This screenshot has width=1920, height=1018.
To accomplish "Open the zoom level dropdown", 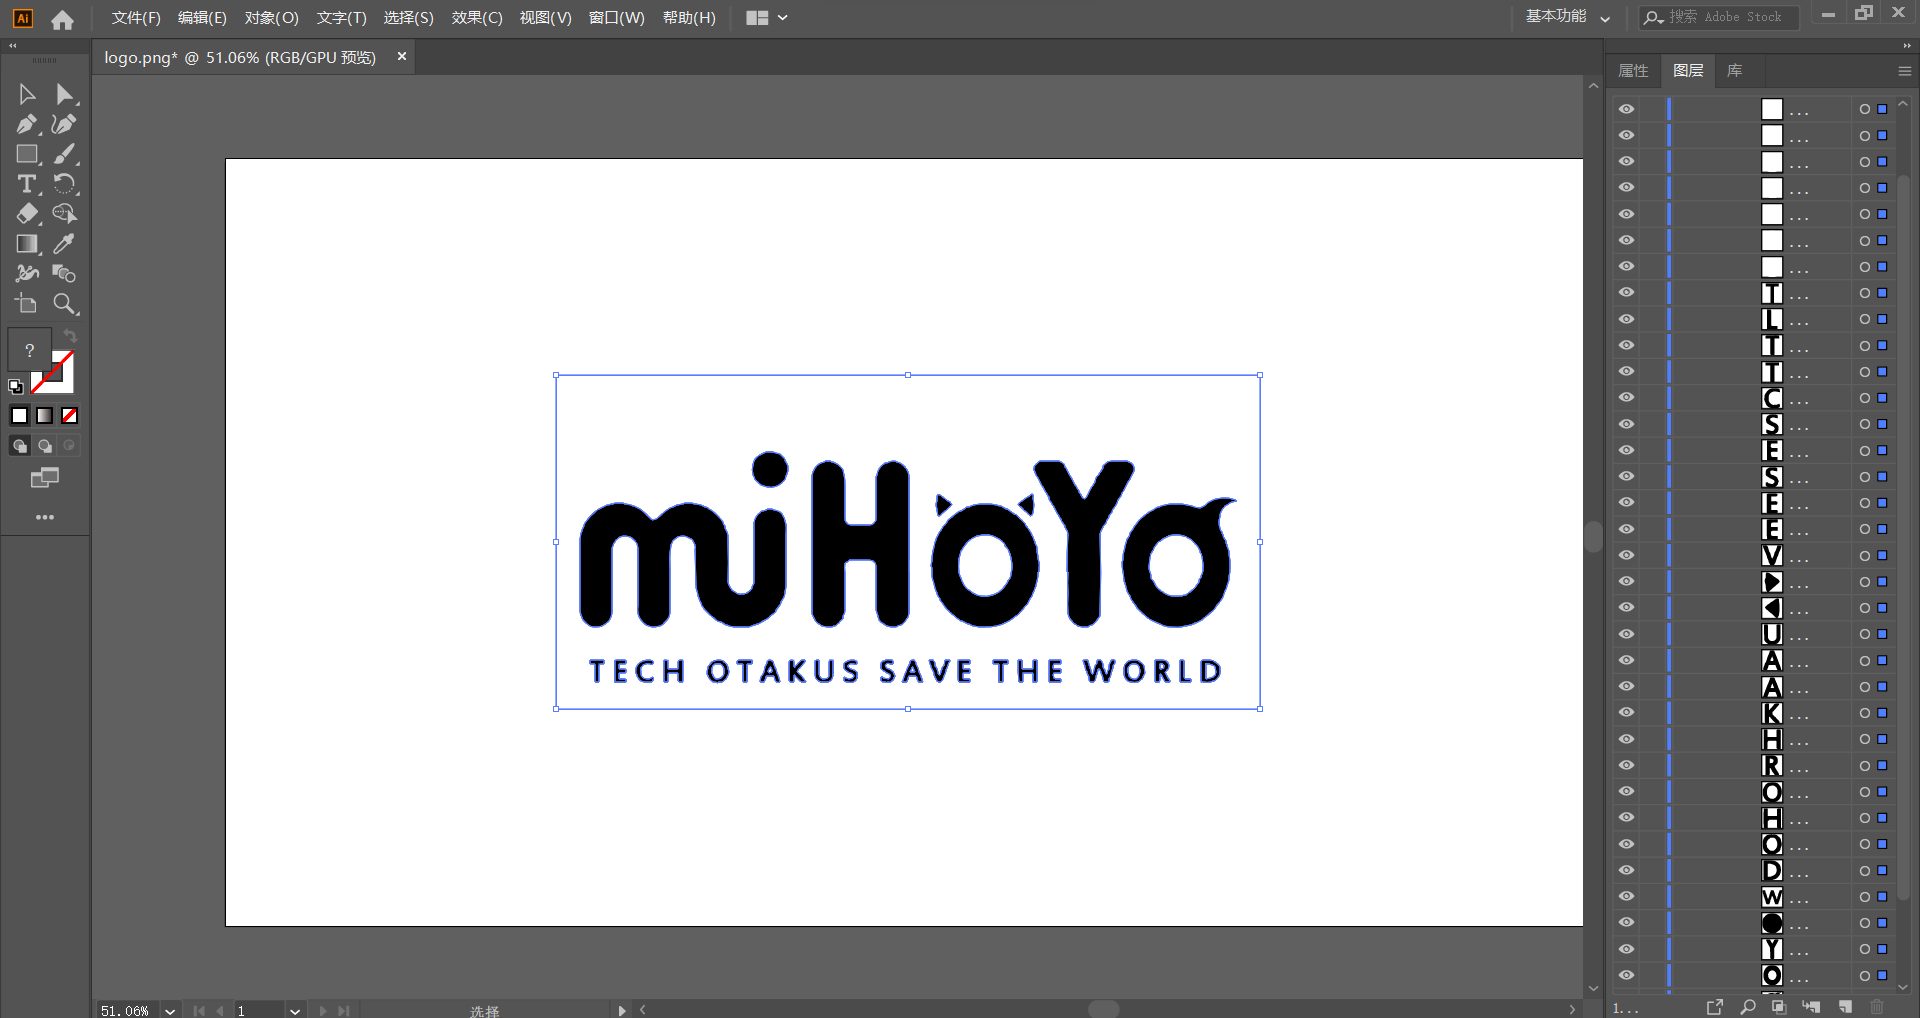I will (x=171, y=1011).
